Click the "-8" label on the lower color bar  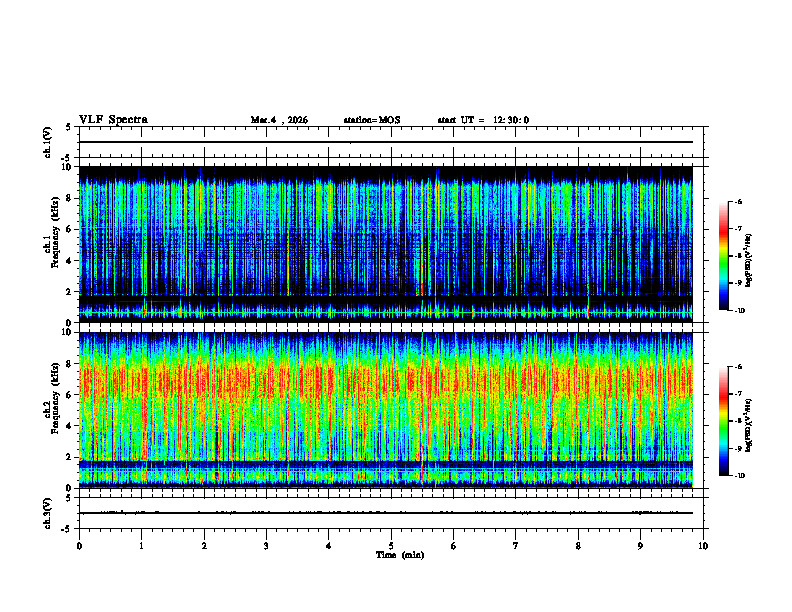click(738, 421)
